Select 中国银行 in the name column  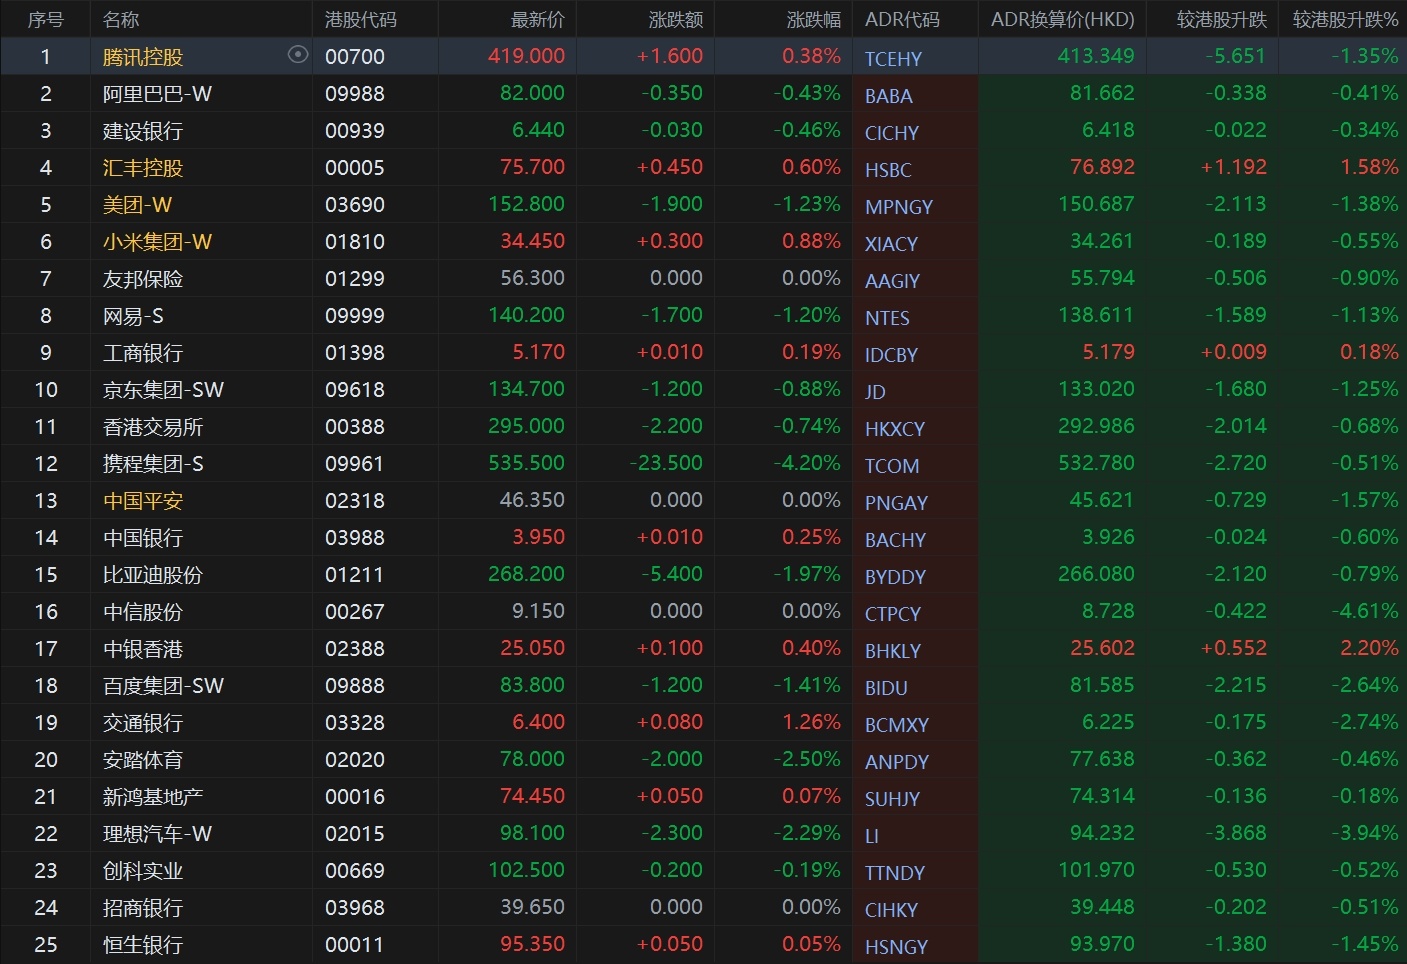point(143,538)
